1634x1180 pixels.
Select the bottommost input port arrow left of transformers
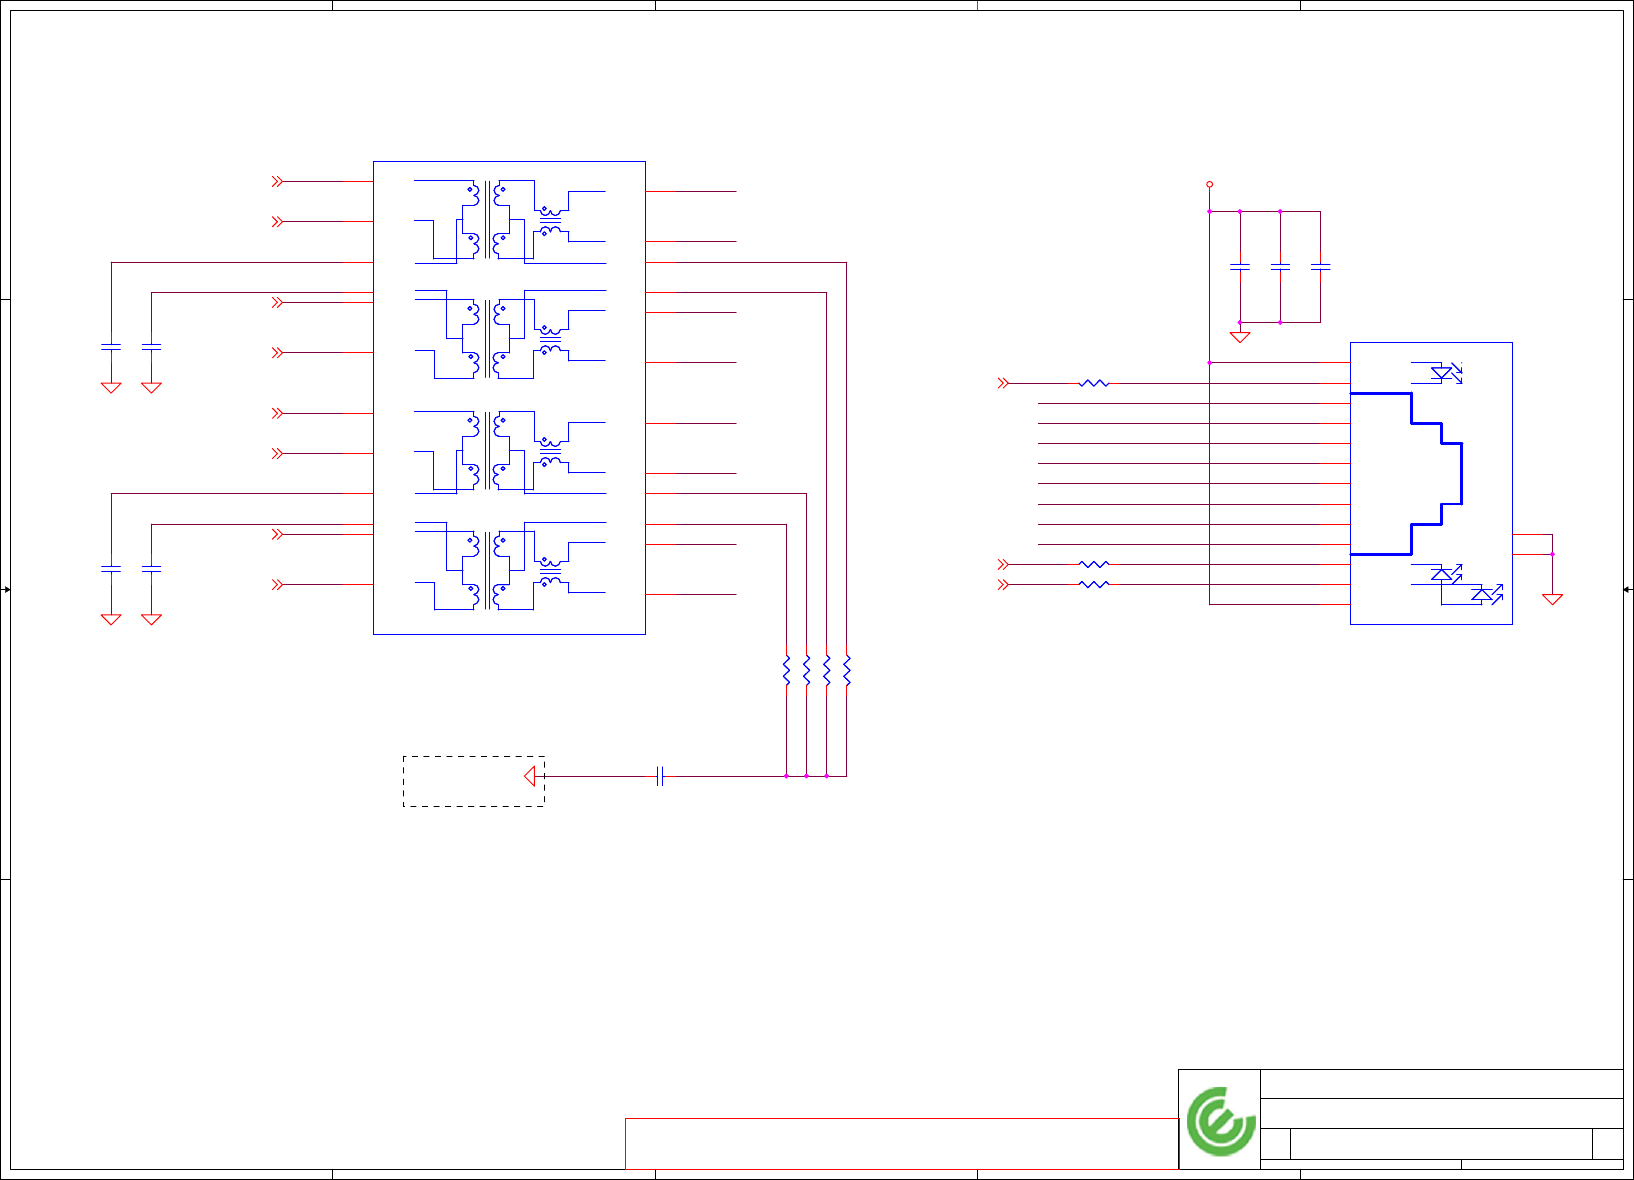277,584
